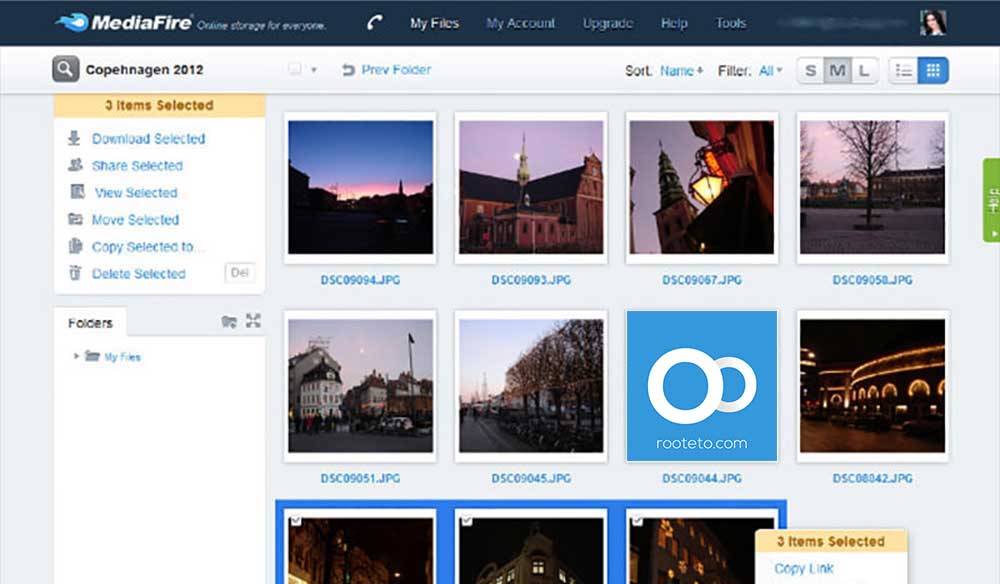
Task: Uncheck the third selected photo's checkbox
Action: pos(637,521)
